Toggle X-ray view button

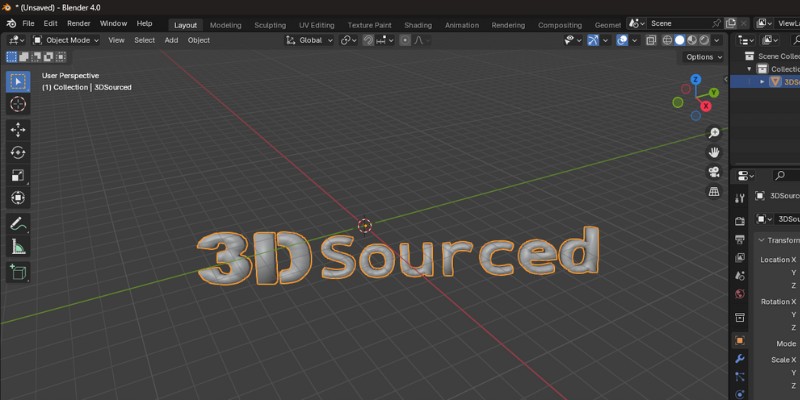pos(651,40)
